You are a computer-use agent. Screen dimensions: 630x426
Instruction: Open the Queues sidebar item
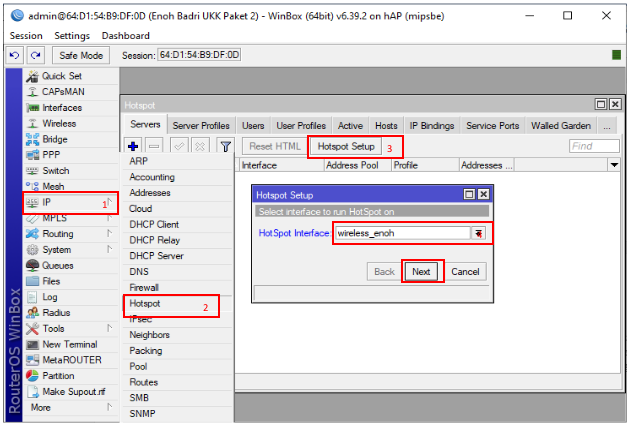71,266
